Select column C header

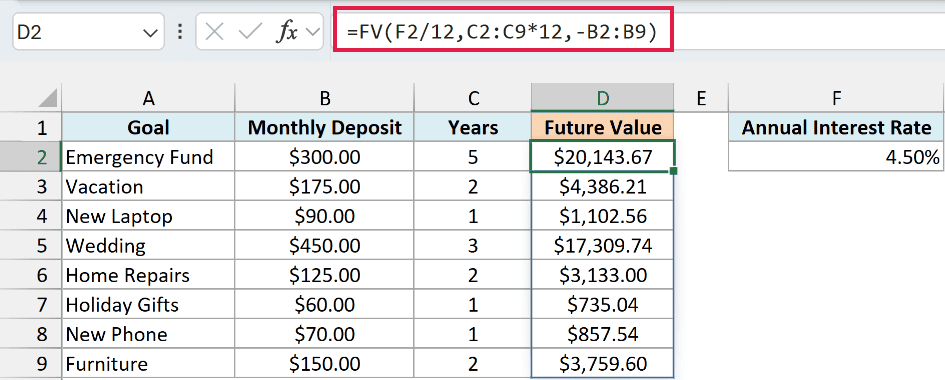(472, 98)
